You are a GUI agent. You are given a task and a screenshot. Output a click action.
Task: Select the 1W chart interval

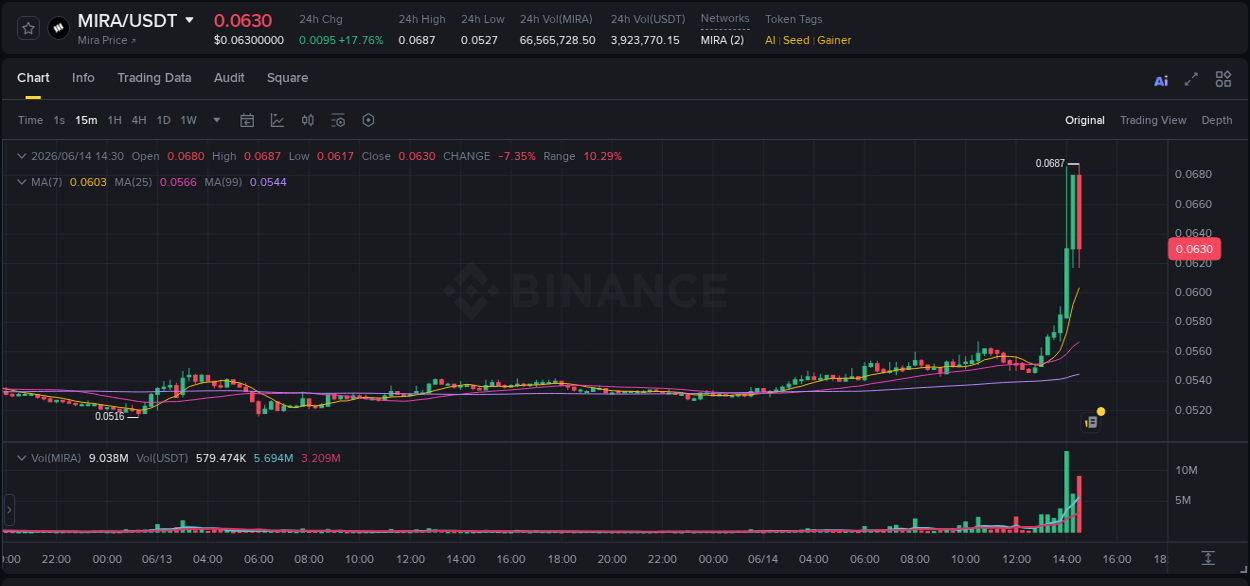click(x=188, y=120)
